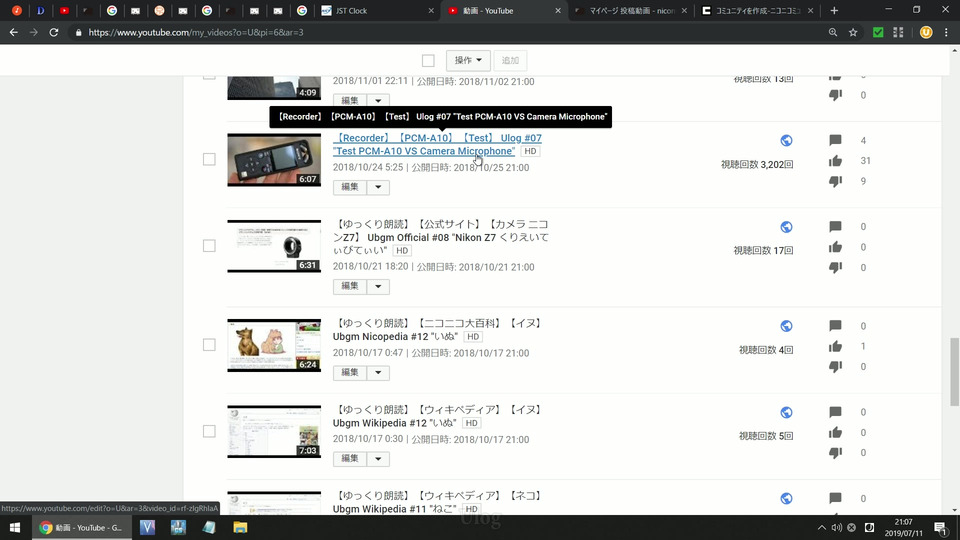The image size is (960, 540).
Task: Click the public globe icon for PCM-A10 video
Action: pos(786,140)
